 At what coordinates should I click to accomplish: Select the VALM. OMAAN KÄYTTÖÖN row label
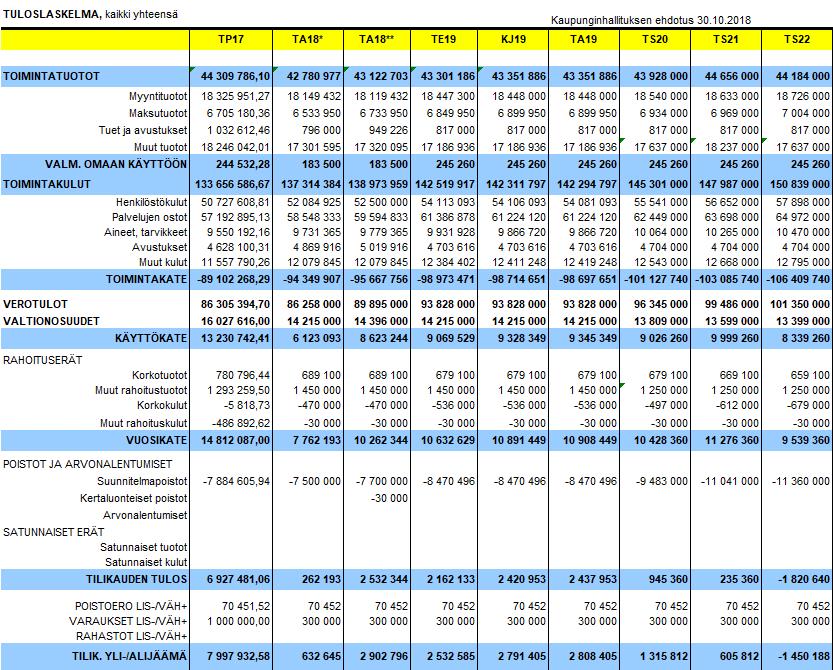tap(116, 164)
